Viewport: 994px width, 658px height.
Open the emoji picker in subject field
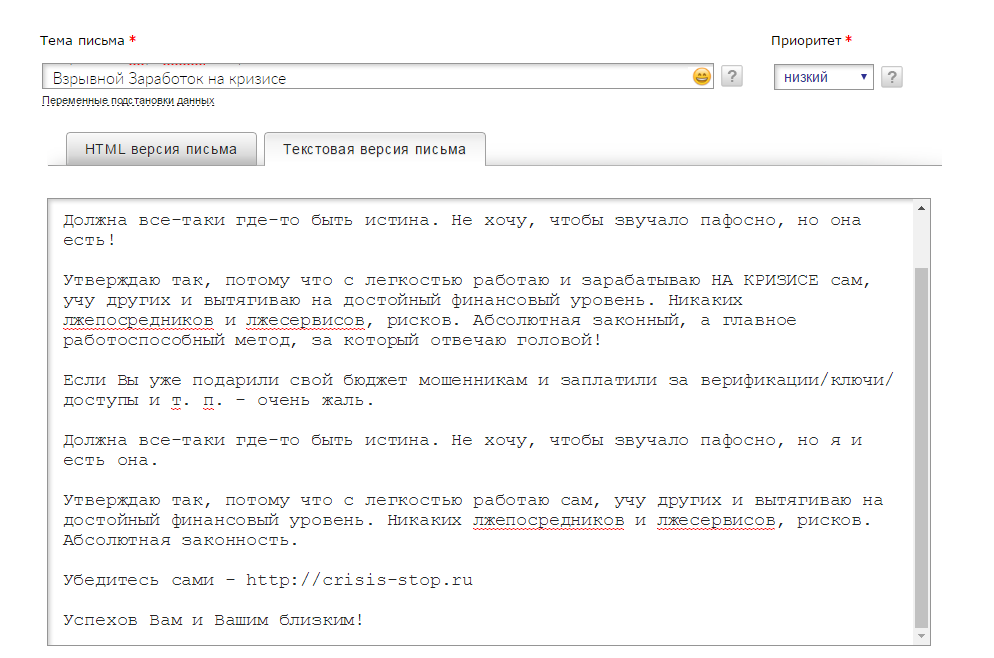point(702,77)
